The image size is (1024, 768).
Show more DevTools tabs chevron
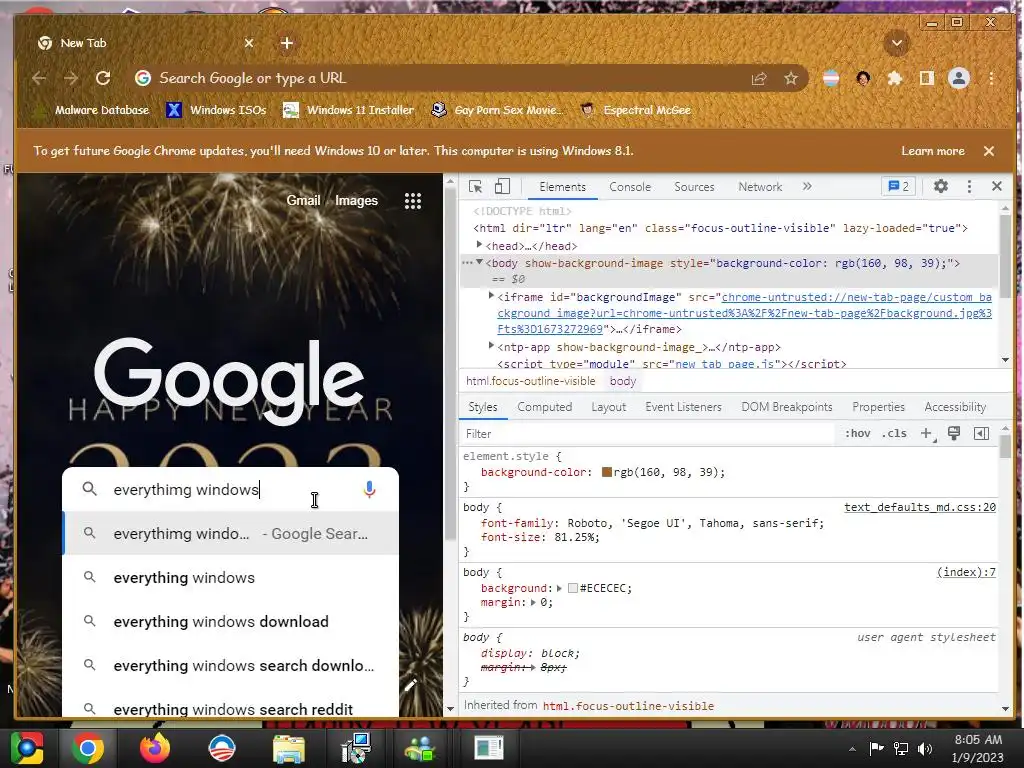pyautogui.click(x=807, y=187)
